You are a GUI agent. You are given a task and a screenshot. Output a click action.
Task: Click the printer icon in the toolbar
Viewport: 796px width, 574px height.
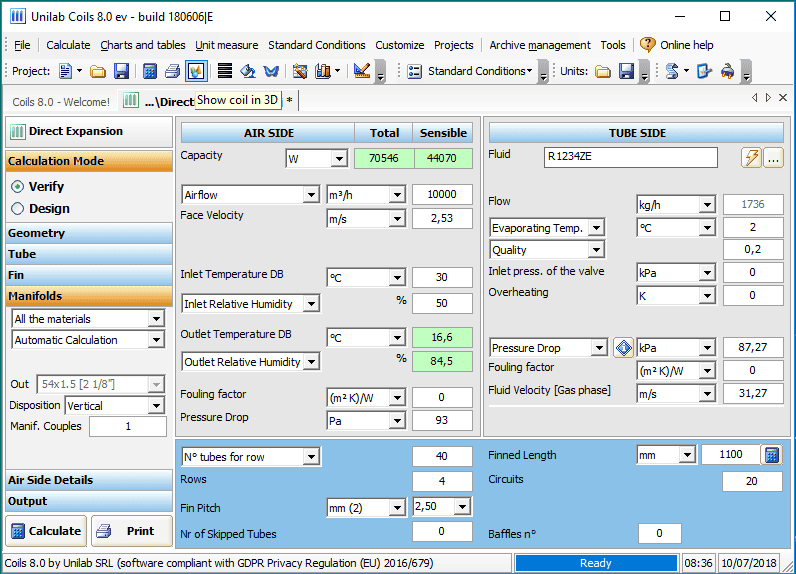(172, 71)
